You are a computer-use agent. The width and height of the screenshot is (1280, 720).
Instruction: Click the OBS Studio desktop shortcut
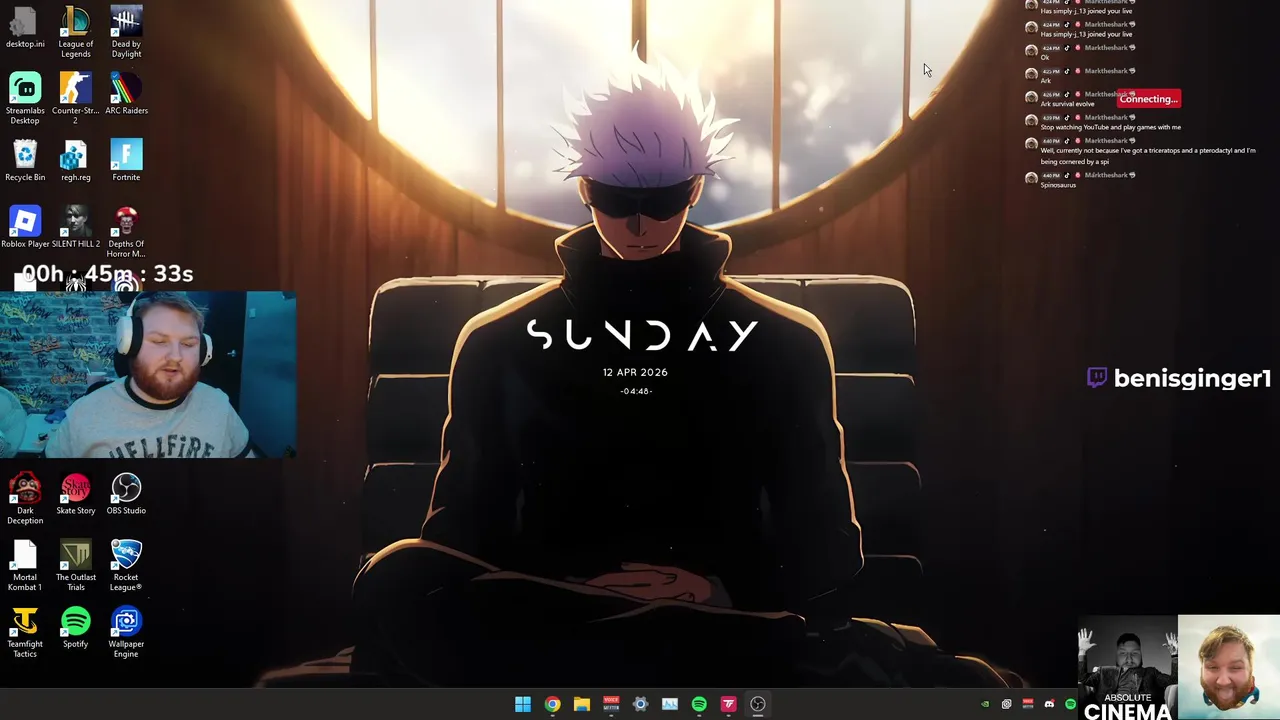(126, 494)
